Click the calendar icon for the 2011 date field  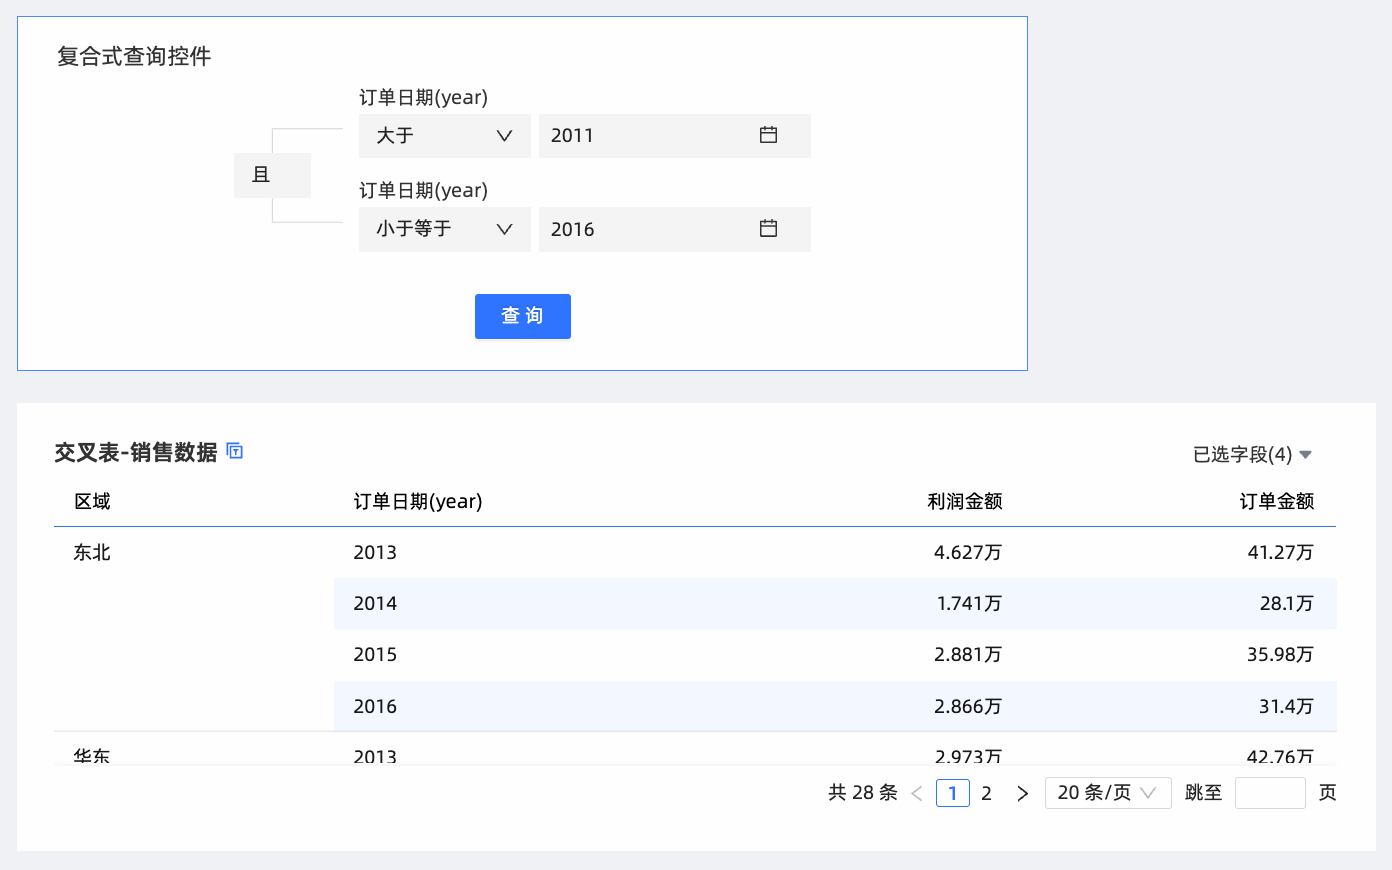(768, 135)
